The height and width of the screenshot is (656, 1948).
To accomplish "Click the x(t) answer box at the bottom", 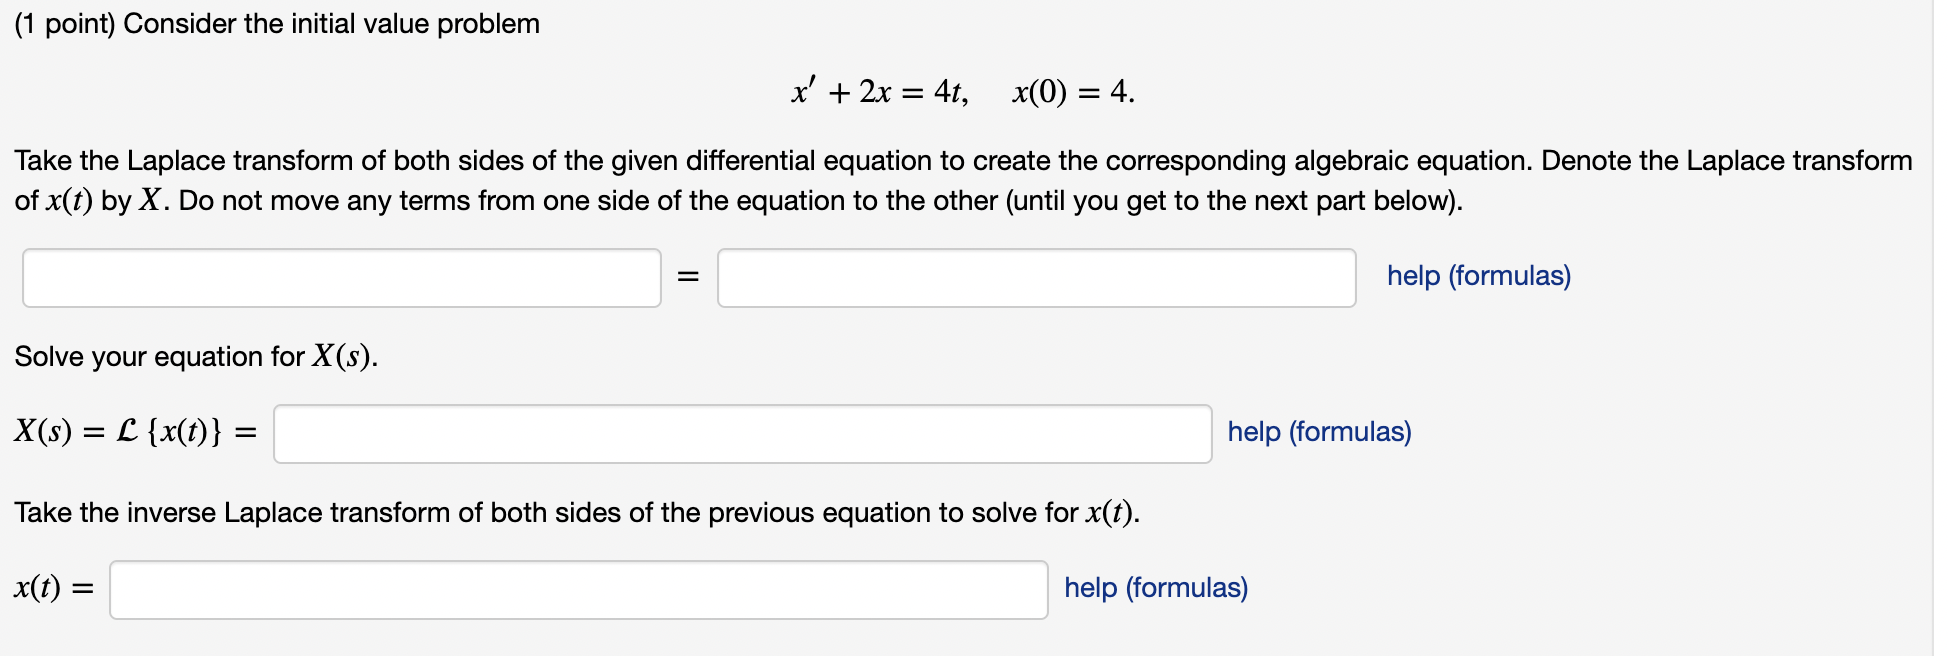I will pyautogui.click(x=578, y=590).
